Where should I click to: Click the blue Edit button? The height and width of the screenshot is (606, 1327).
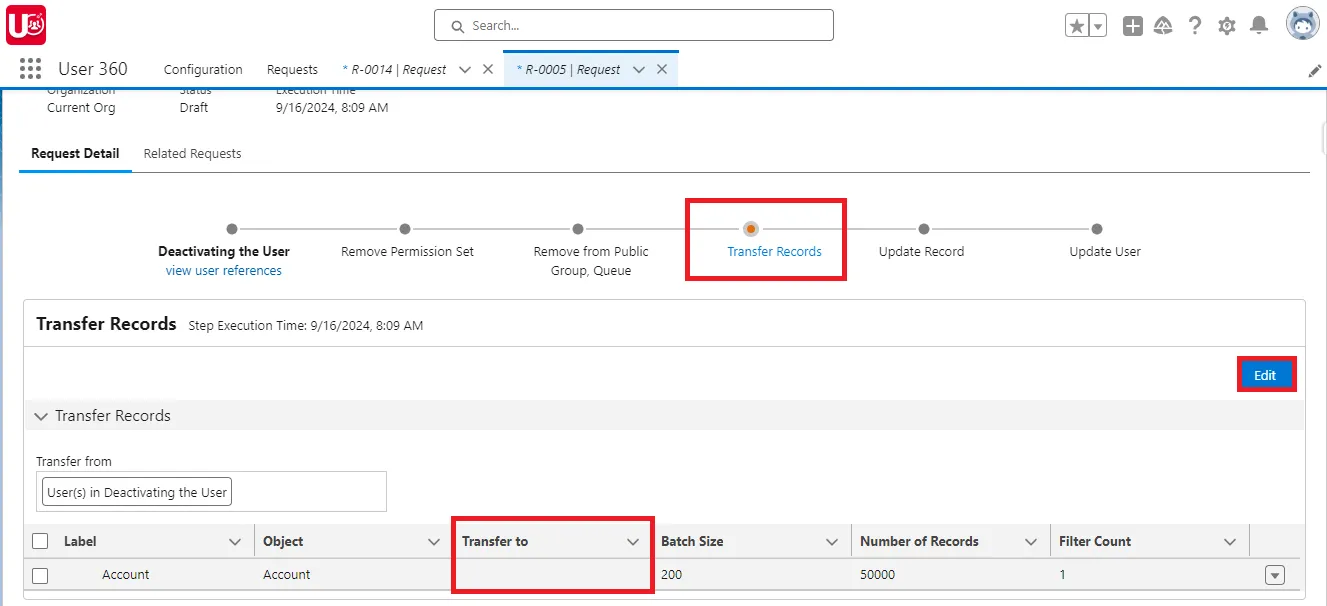tap(1265, 375)
